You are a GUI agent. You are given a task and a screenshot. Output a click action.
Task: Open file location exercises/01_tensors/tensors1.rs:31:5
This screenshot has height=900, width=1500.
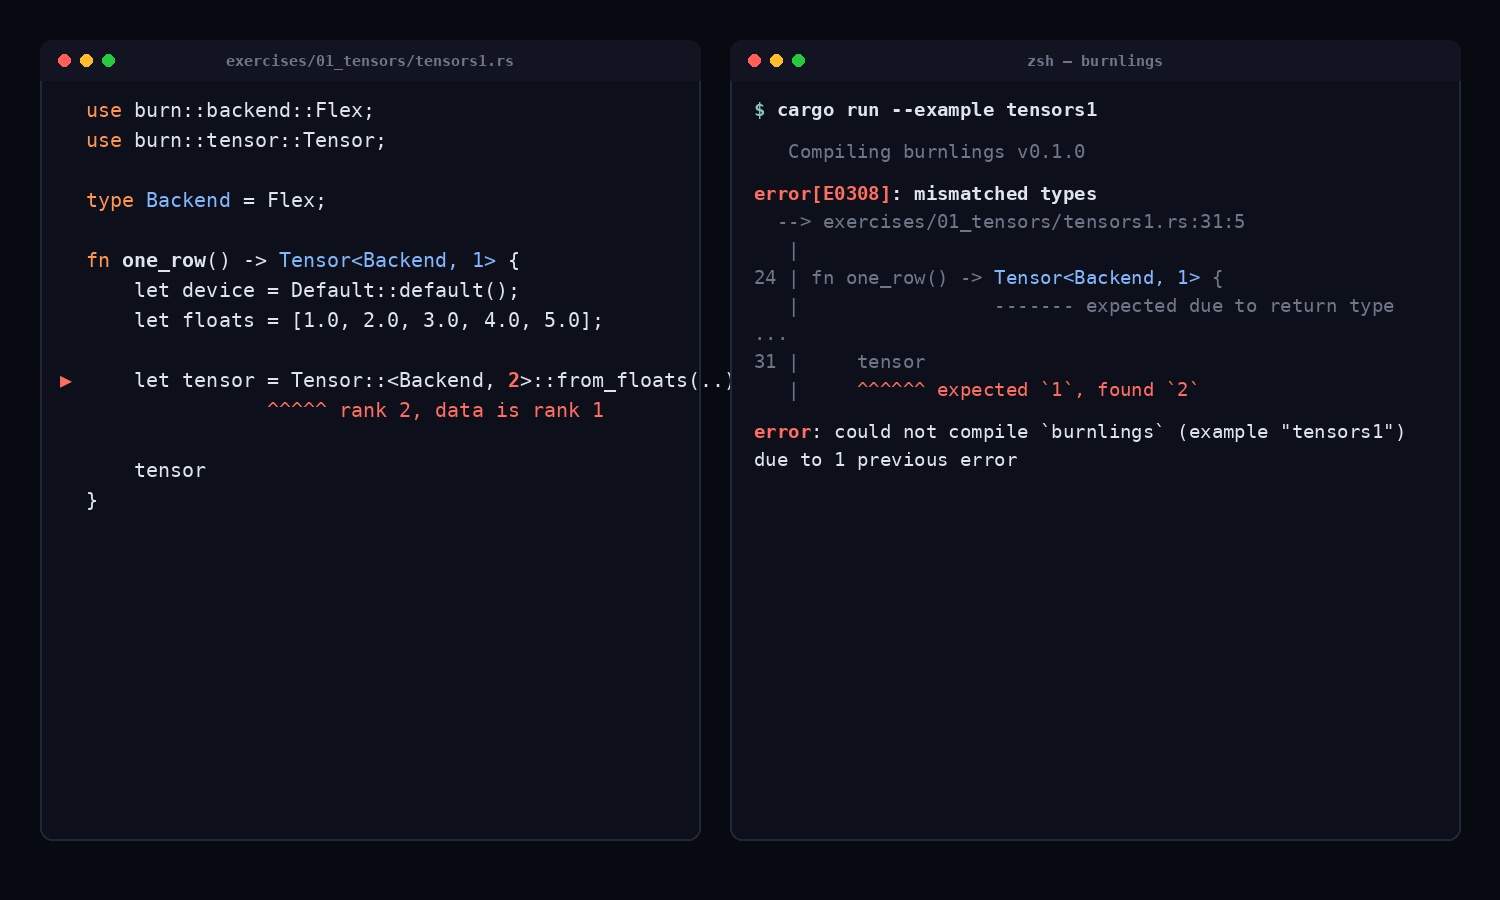[x=1034, y=222]
